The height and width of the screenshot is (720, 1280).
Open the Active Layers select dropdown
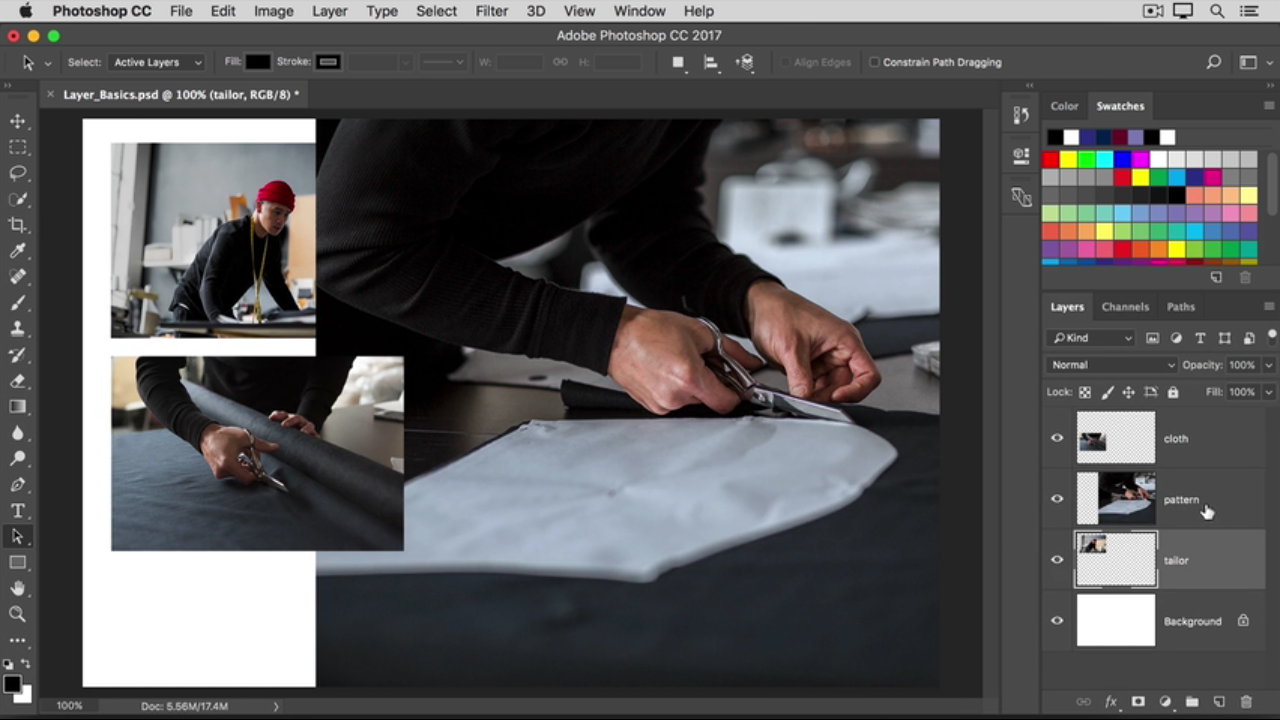(x=157, y=62)
